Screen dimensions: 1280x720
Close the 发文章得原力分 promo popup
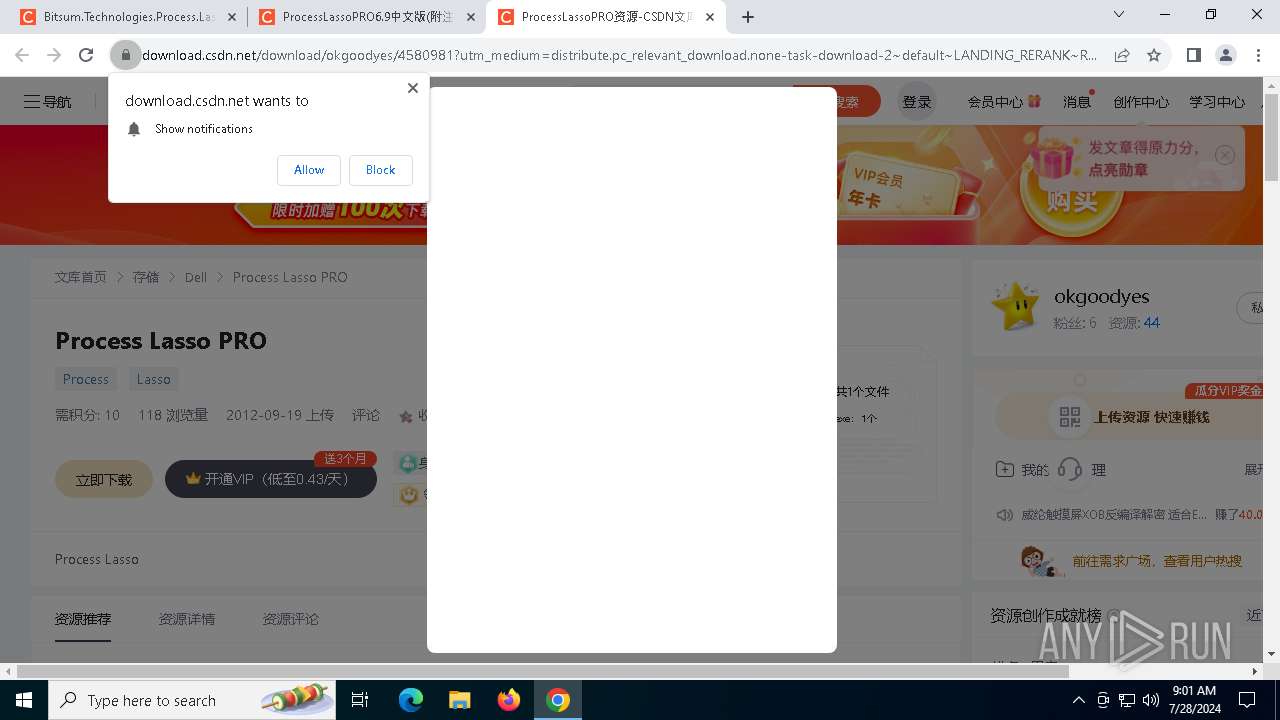click(1225, 155)
